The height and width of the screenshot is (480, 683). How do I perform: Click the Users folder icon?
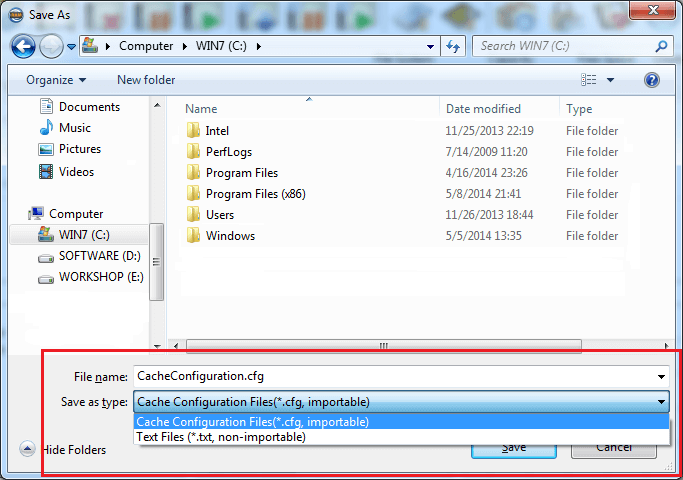(x=193, y=214)
